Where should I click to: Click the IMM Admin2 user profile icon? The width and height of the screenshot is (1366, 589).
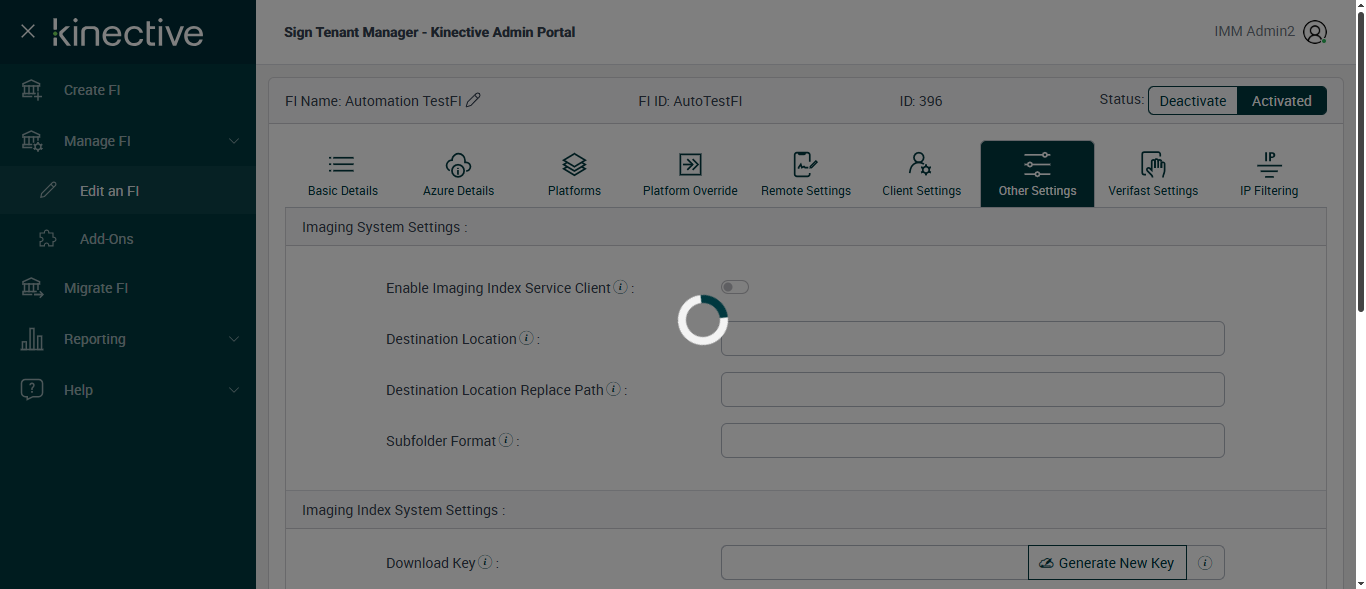click(x=1315, y=32)
